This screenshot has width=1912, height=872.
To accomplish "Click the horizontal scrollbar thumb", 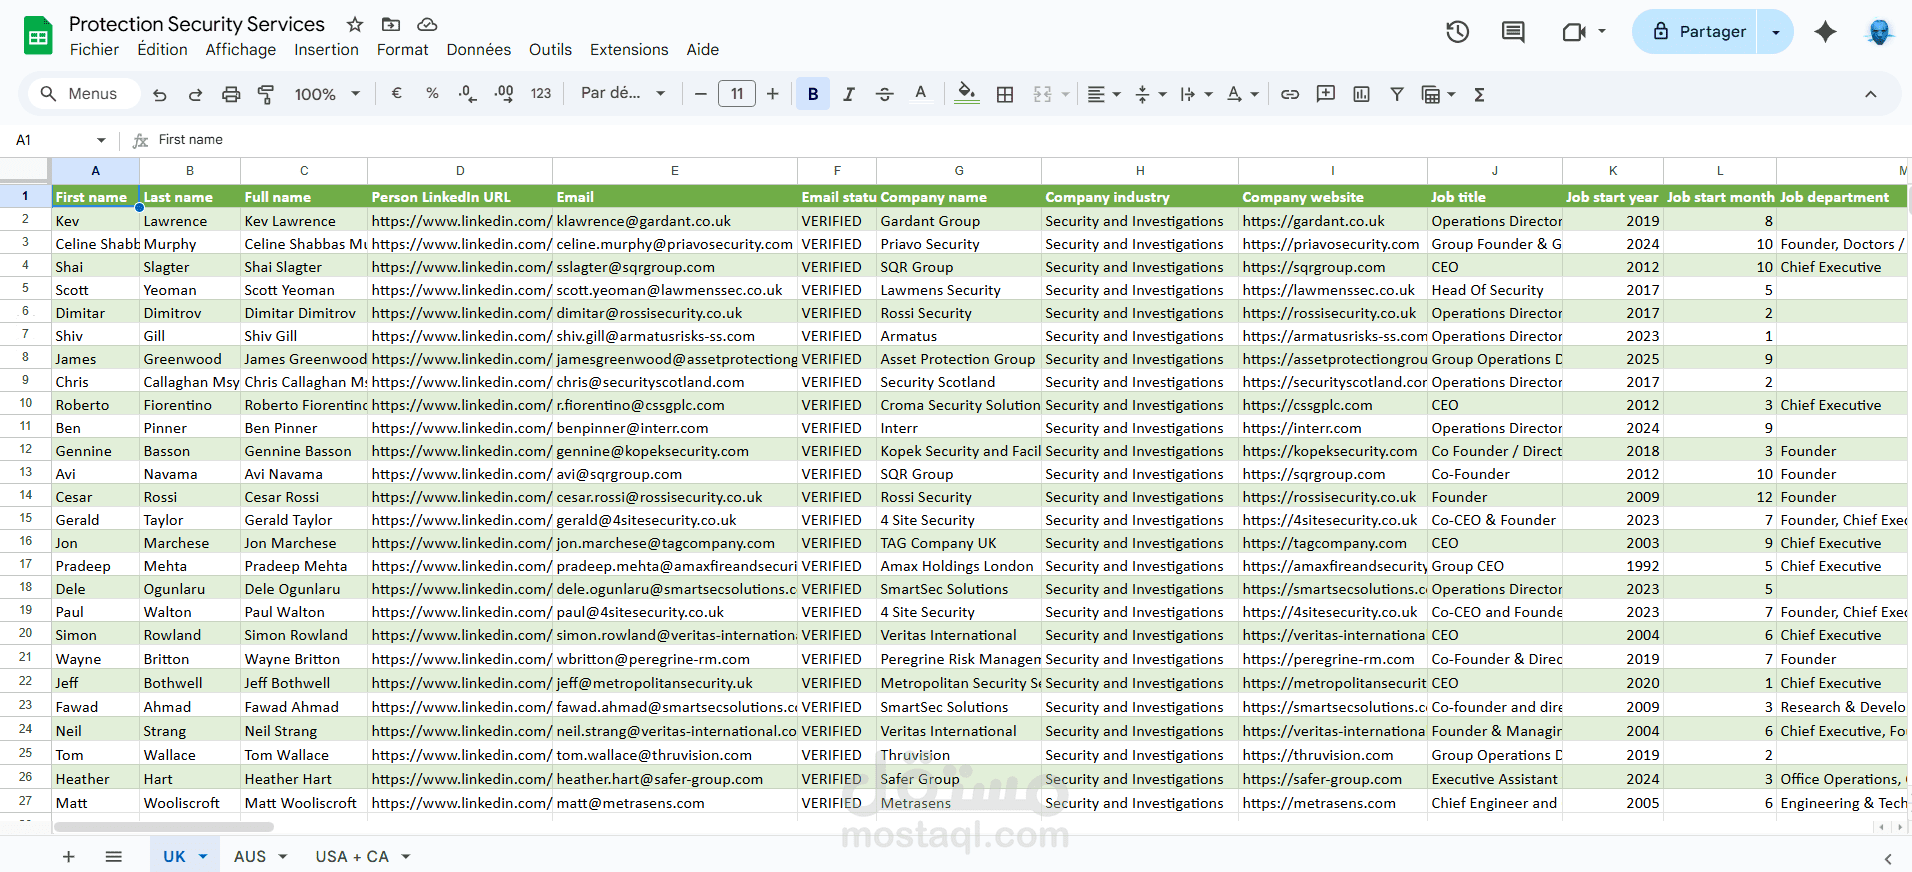I will [x=163, y=827].
